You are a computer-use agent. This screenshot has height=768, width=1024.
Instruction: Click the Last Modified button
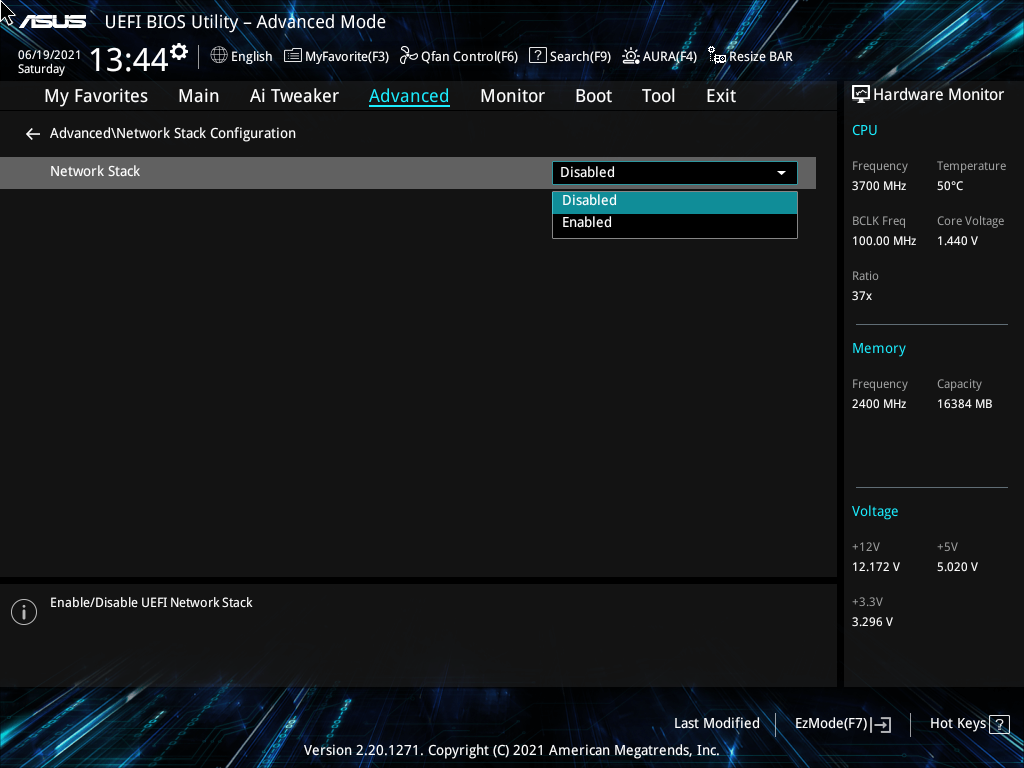[x=717, y=723]
